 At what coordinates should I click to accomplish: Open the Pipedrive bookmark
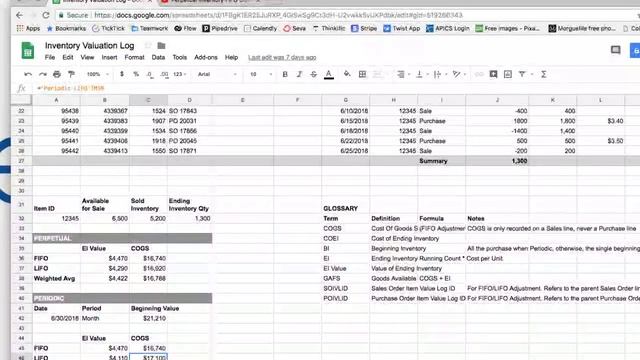[220, 28]
